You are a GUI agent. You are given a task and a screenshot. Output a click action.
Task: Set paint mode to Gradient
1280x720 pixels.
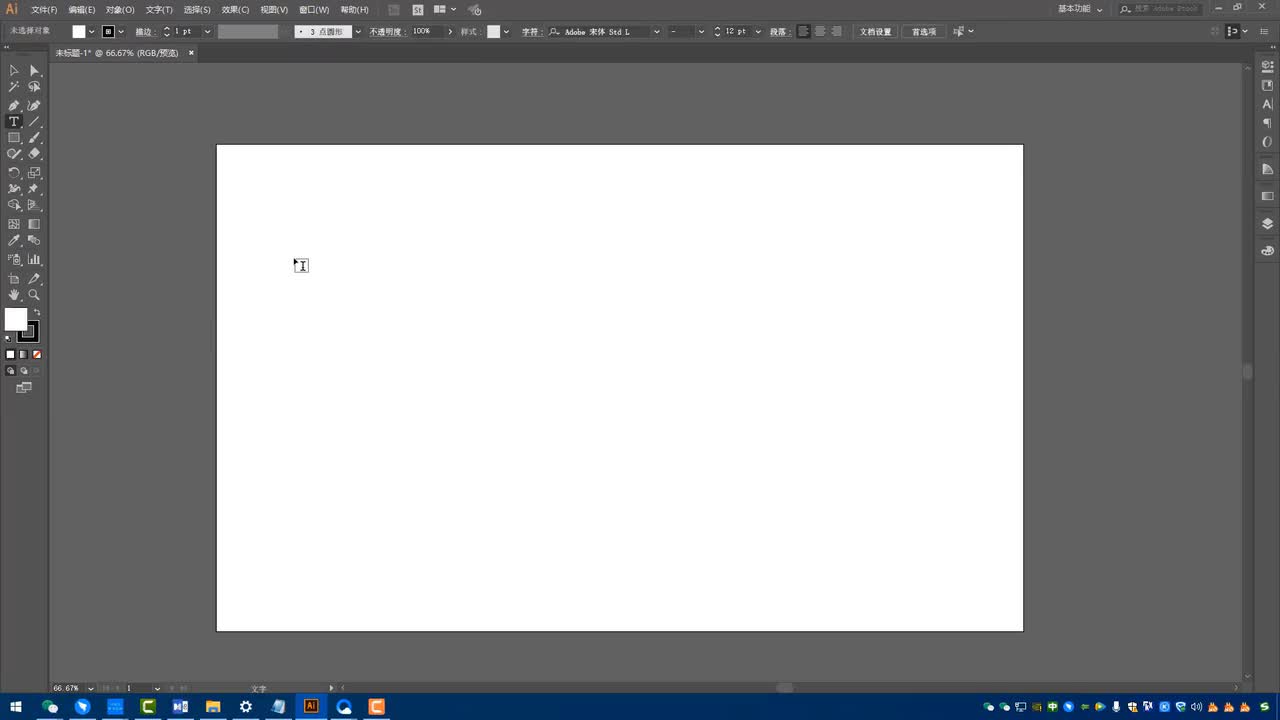pos(24,354)
